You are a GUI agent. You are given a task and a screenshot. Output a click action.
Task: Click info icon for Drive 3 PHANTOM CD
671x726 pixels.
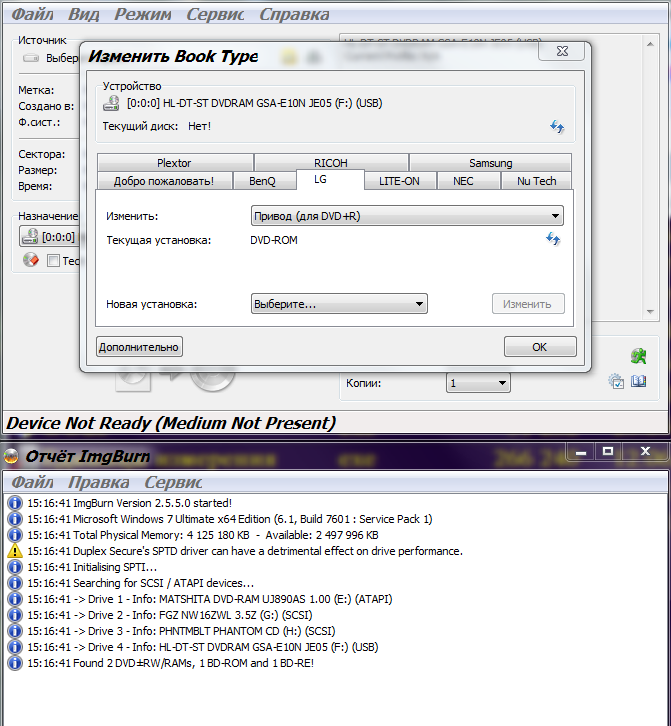click(x=15, y=631)
